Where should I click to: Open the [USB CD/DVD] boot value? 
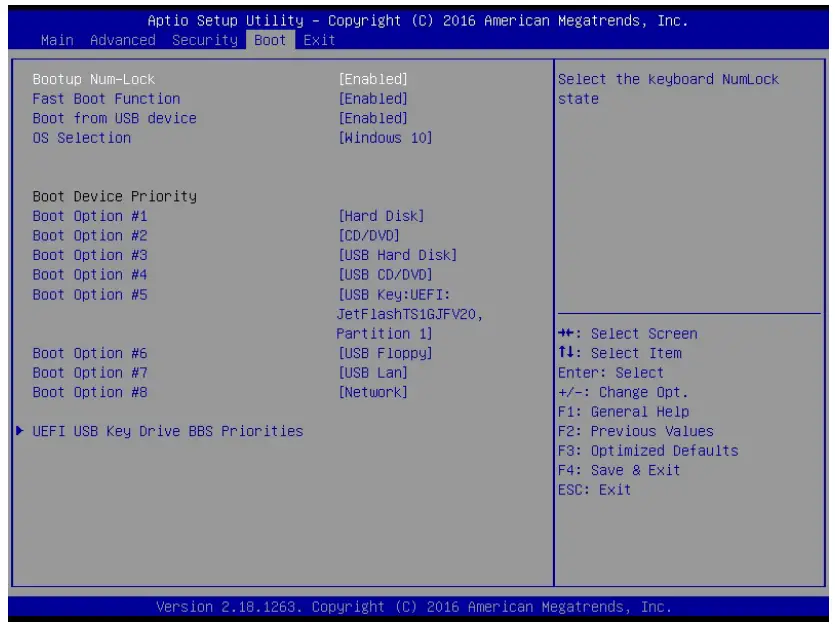(386, 275)
